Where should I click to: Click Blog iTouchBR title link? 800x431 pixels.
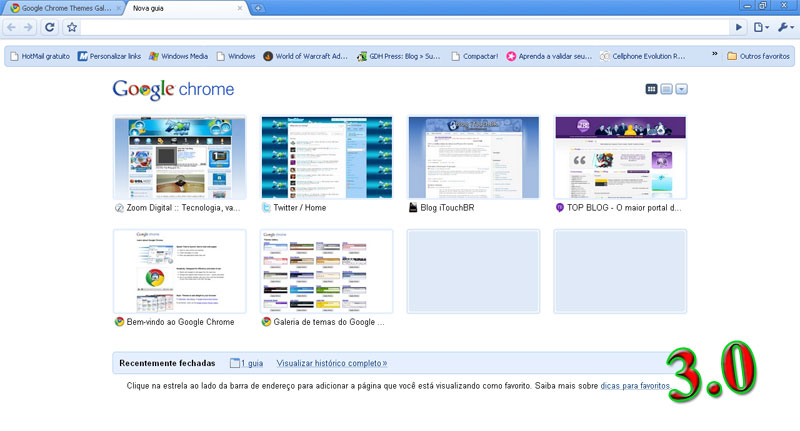click(447, 208)
